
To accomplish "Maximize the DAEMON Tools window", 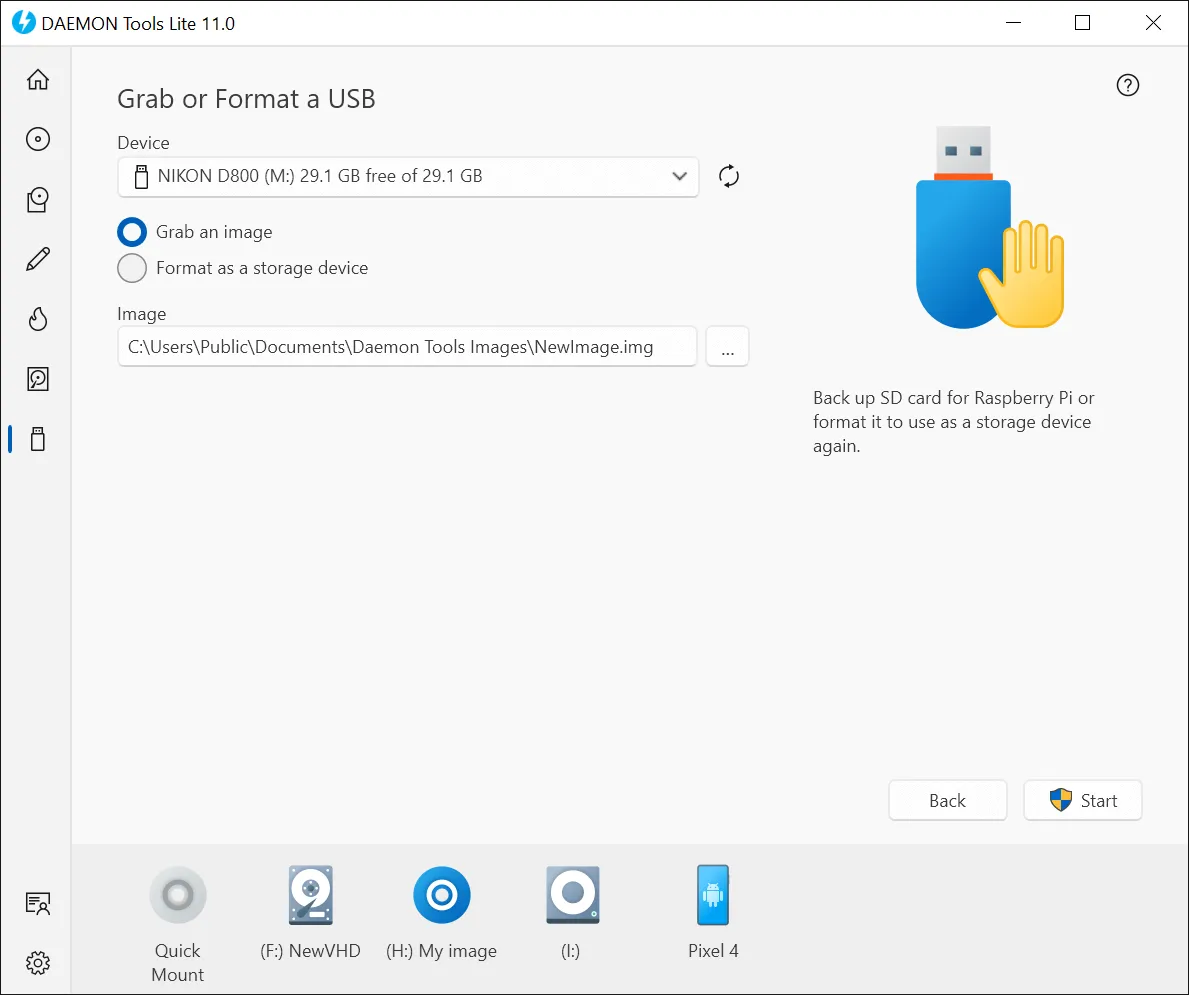I will (1083, 23).
